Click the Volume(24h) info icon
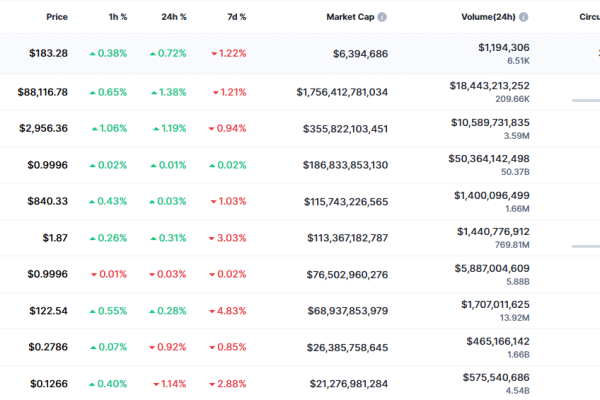 (x=523, y=17)
